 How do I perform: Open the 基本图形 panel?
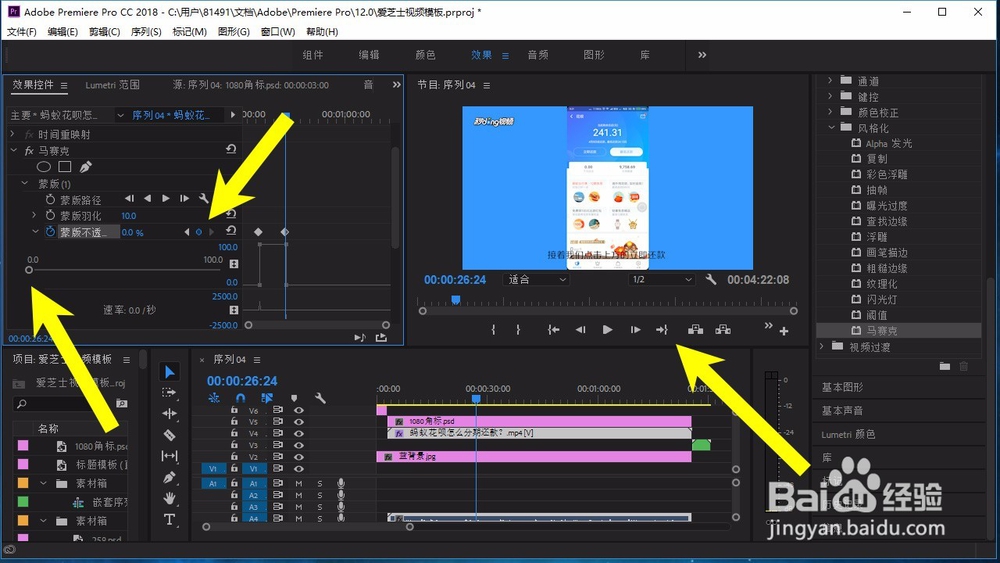tap(842, 387)
